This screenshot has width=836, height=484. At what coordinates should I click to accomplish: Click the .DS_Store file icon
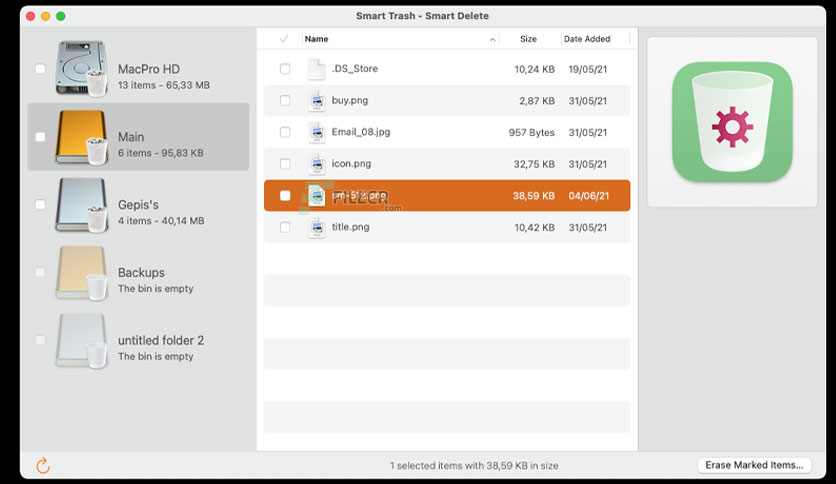pyautogui.click(x=317, y=69)
